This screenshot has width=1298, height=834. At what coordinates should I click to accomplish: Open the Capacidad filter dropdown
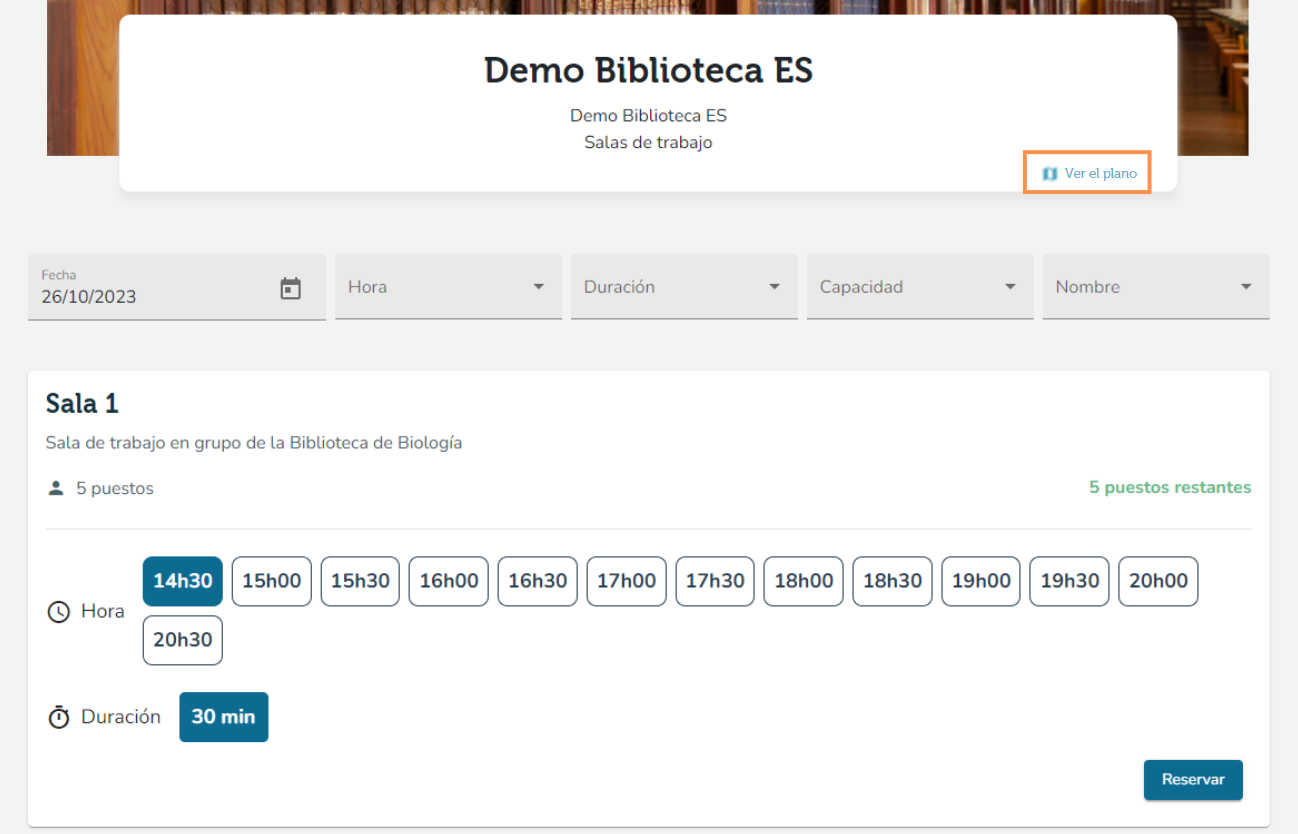click(920, 287)
